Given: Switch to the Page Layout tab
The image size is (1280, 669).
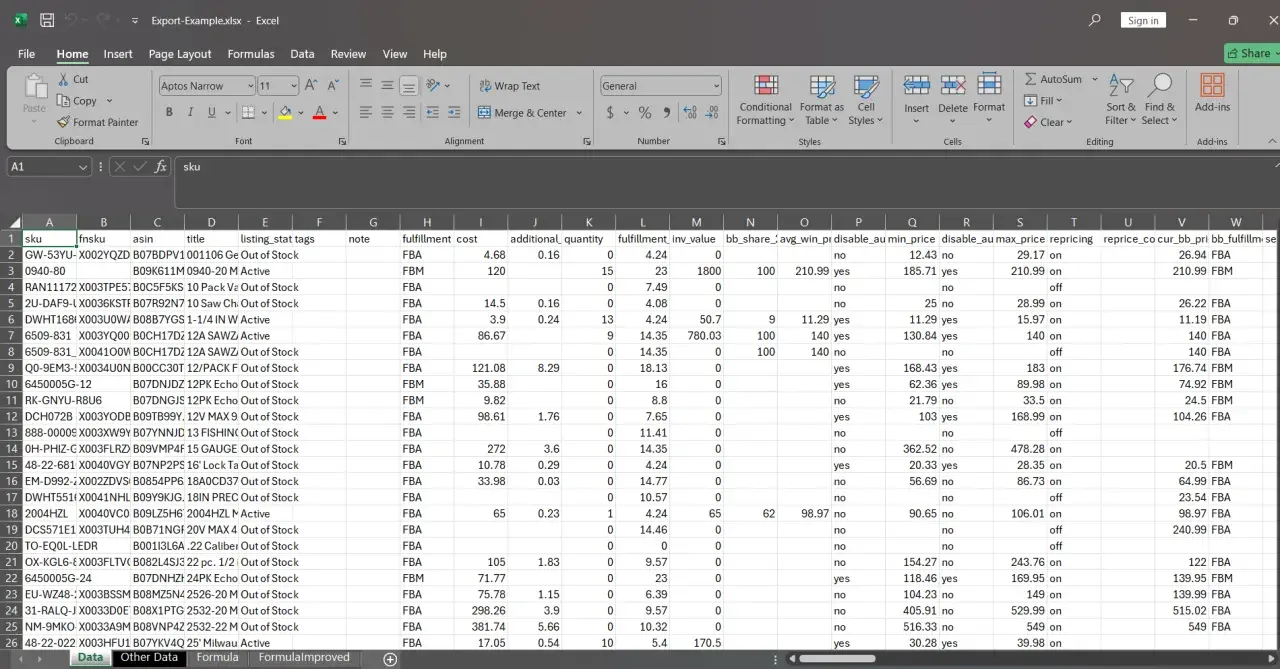Looking at the screenshot, I should coord(180,54).
